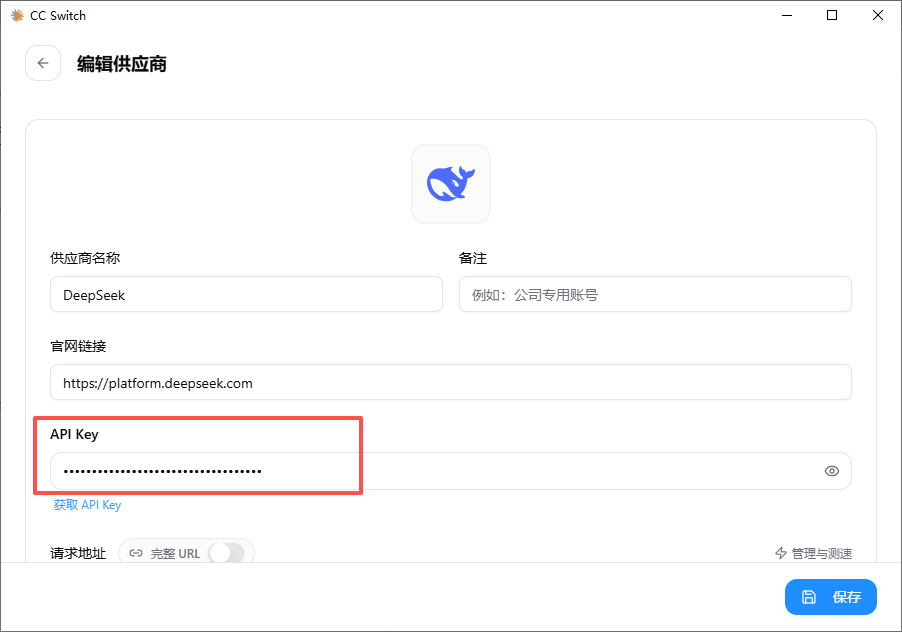Click the 编辑供应商 page heading
The width and height of the screenshot is (902, 632).
point(122,64)
